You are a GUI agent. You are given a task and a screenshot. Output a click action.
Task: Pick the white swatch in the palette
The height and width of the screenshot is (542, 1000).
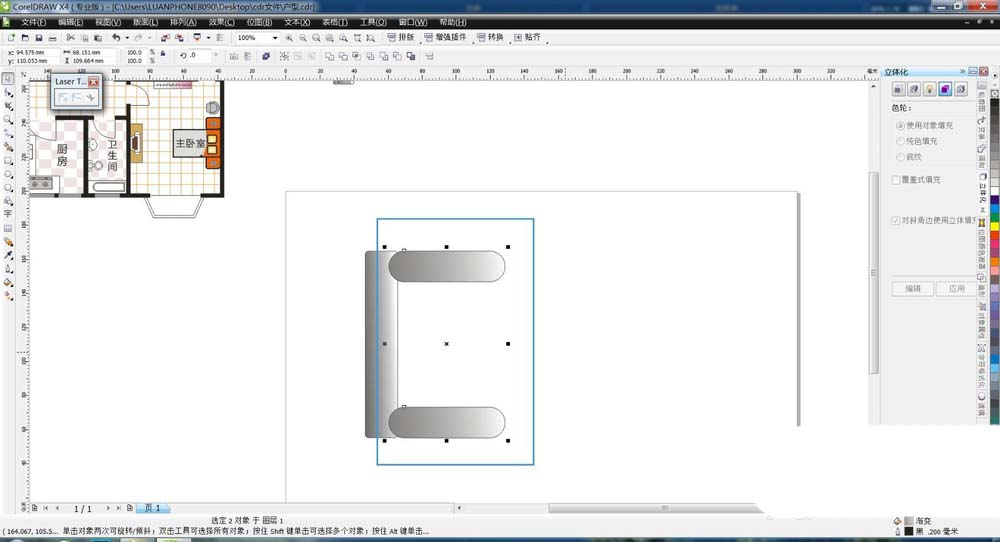(x=994, y=191)
